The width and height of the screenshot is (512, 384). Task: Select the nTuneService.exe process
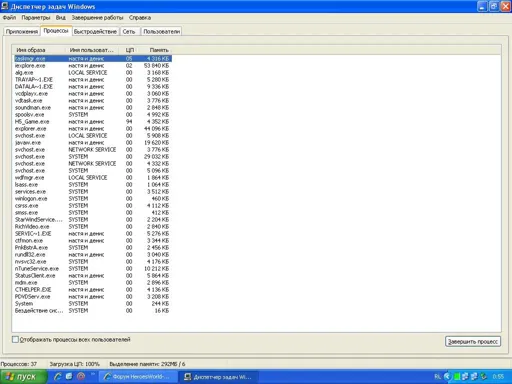coord(93,269)
